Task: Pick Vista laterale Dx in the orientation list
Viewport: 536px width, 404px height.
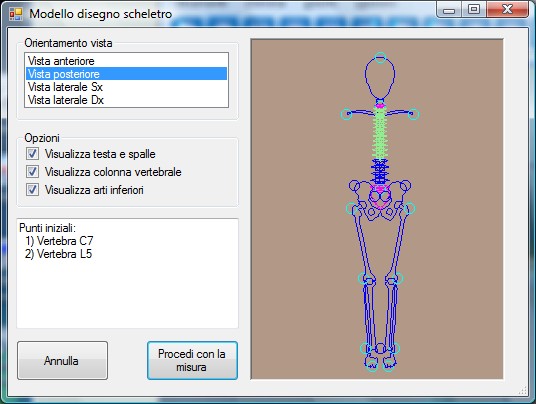Action: click(126, 100)
